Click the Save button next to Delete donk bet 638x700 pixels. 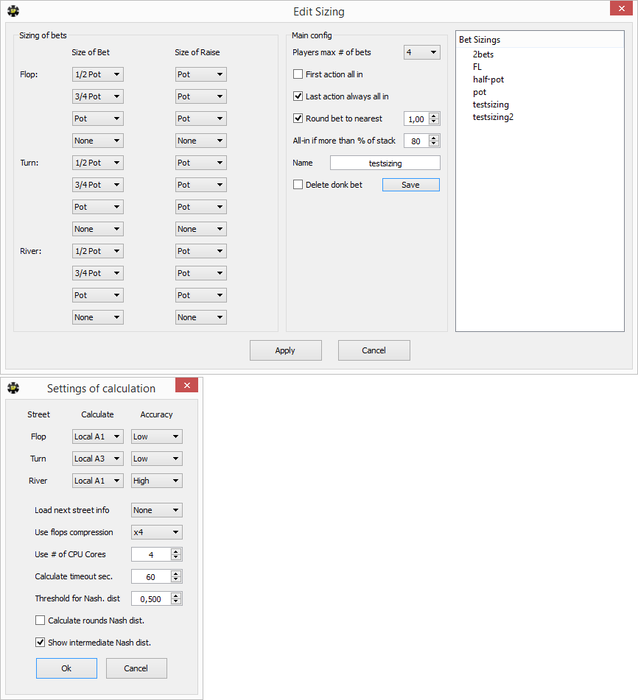pos(411,185)
